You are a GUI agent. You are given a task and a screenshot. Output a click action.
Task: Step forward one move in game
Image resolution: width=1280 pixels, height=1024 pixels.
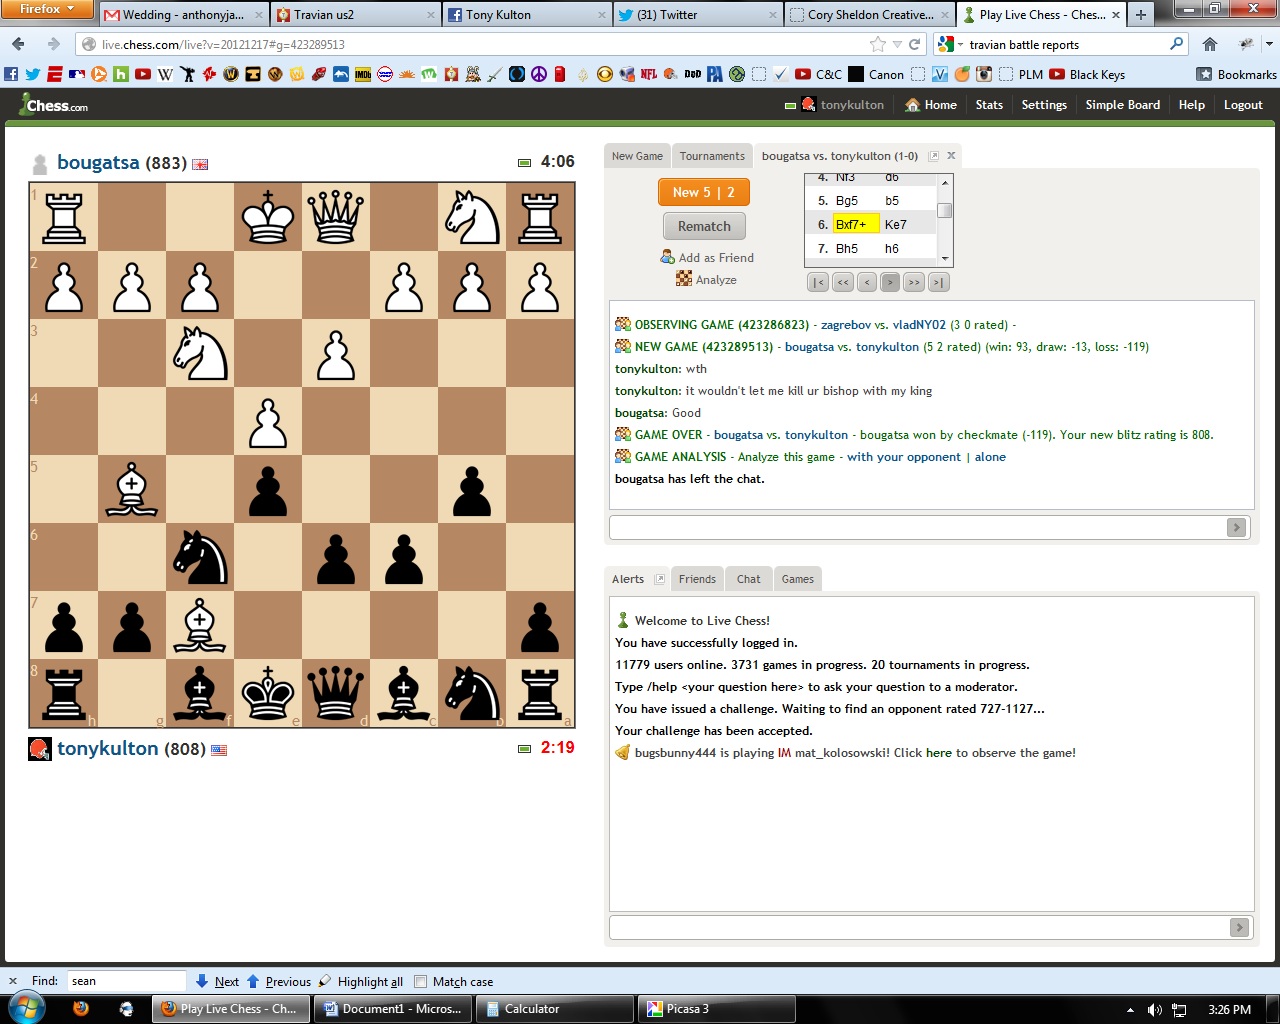(x=890, y=283)
